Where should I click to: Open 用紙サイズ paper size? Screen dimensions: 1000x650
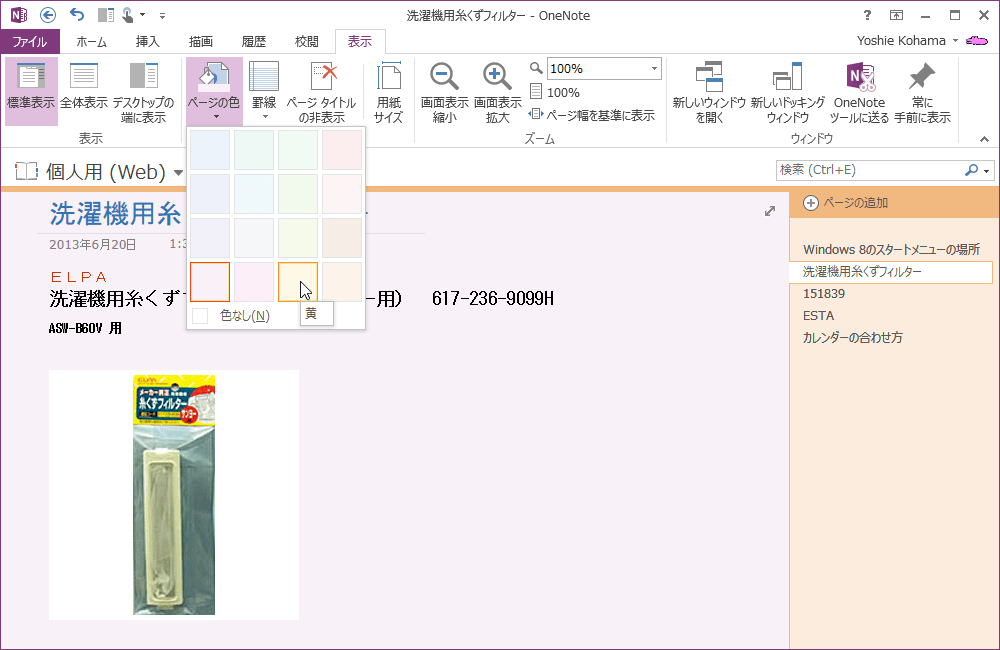pos(388,91)
